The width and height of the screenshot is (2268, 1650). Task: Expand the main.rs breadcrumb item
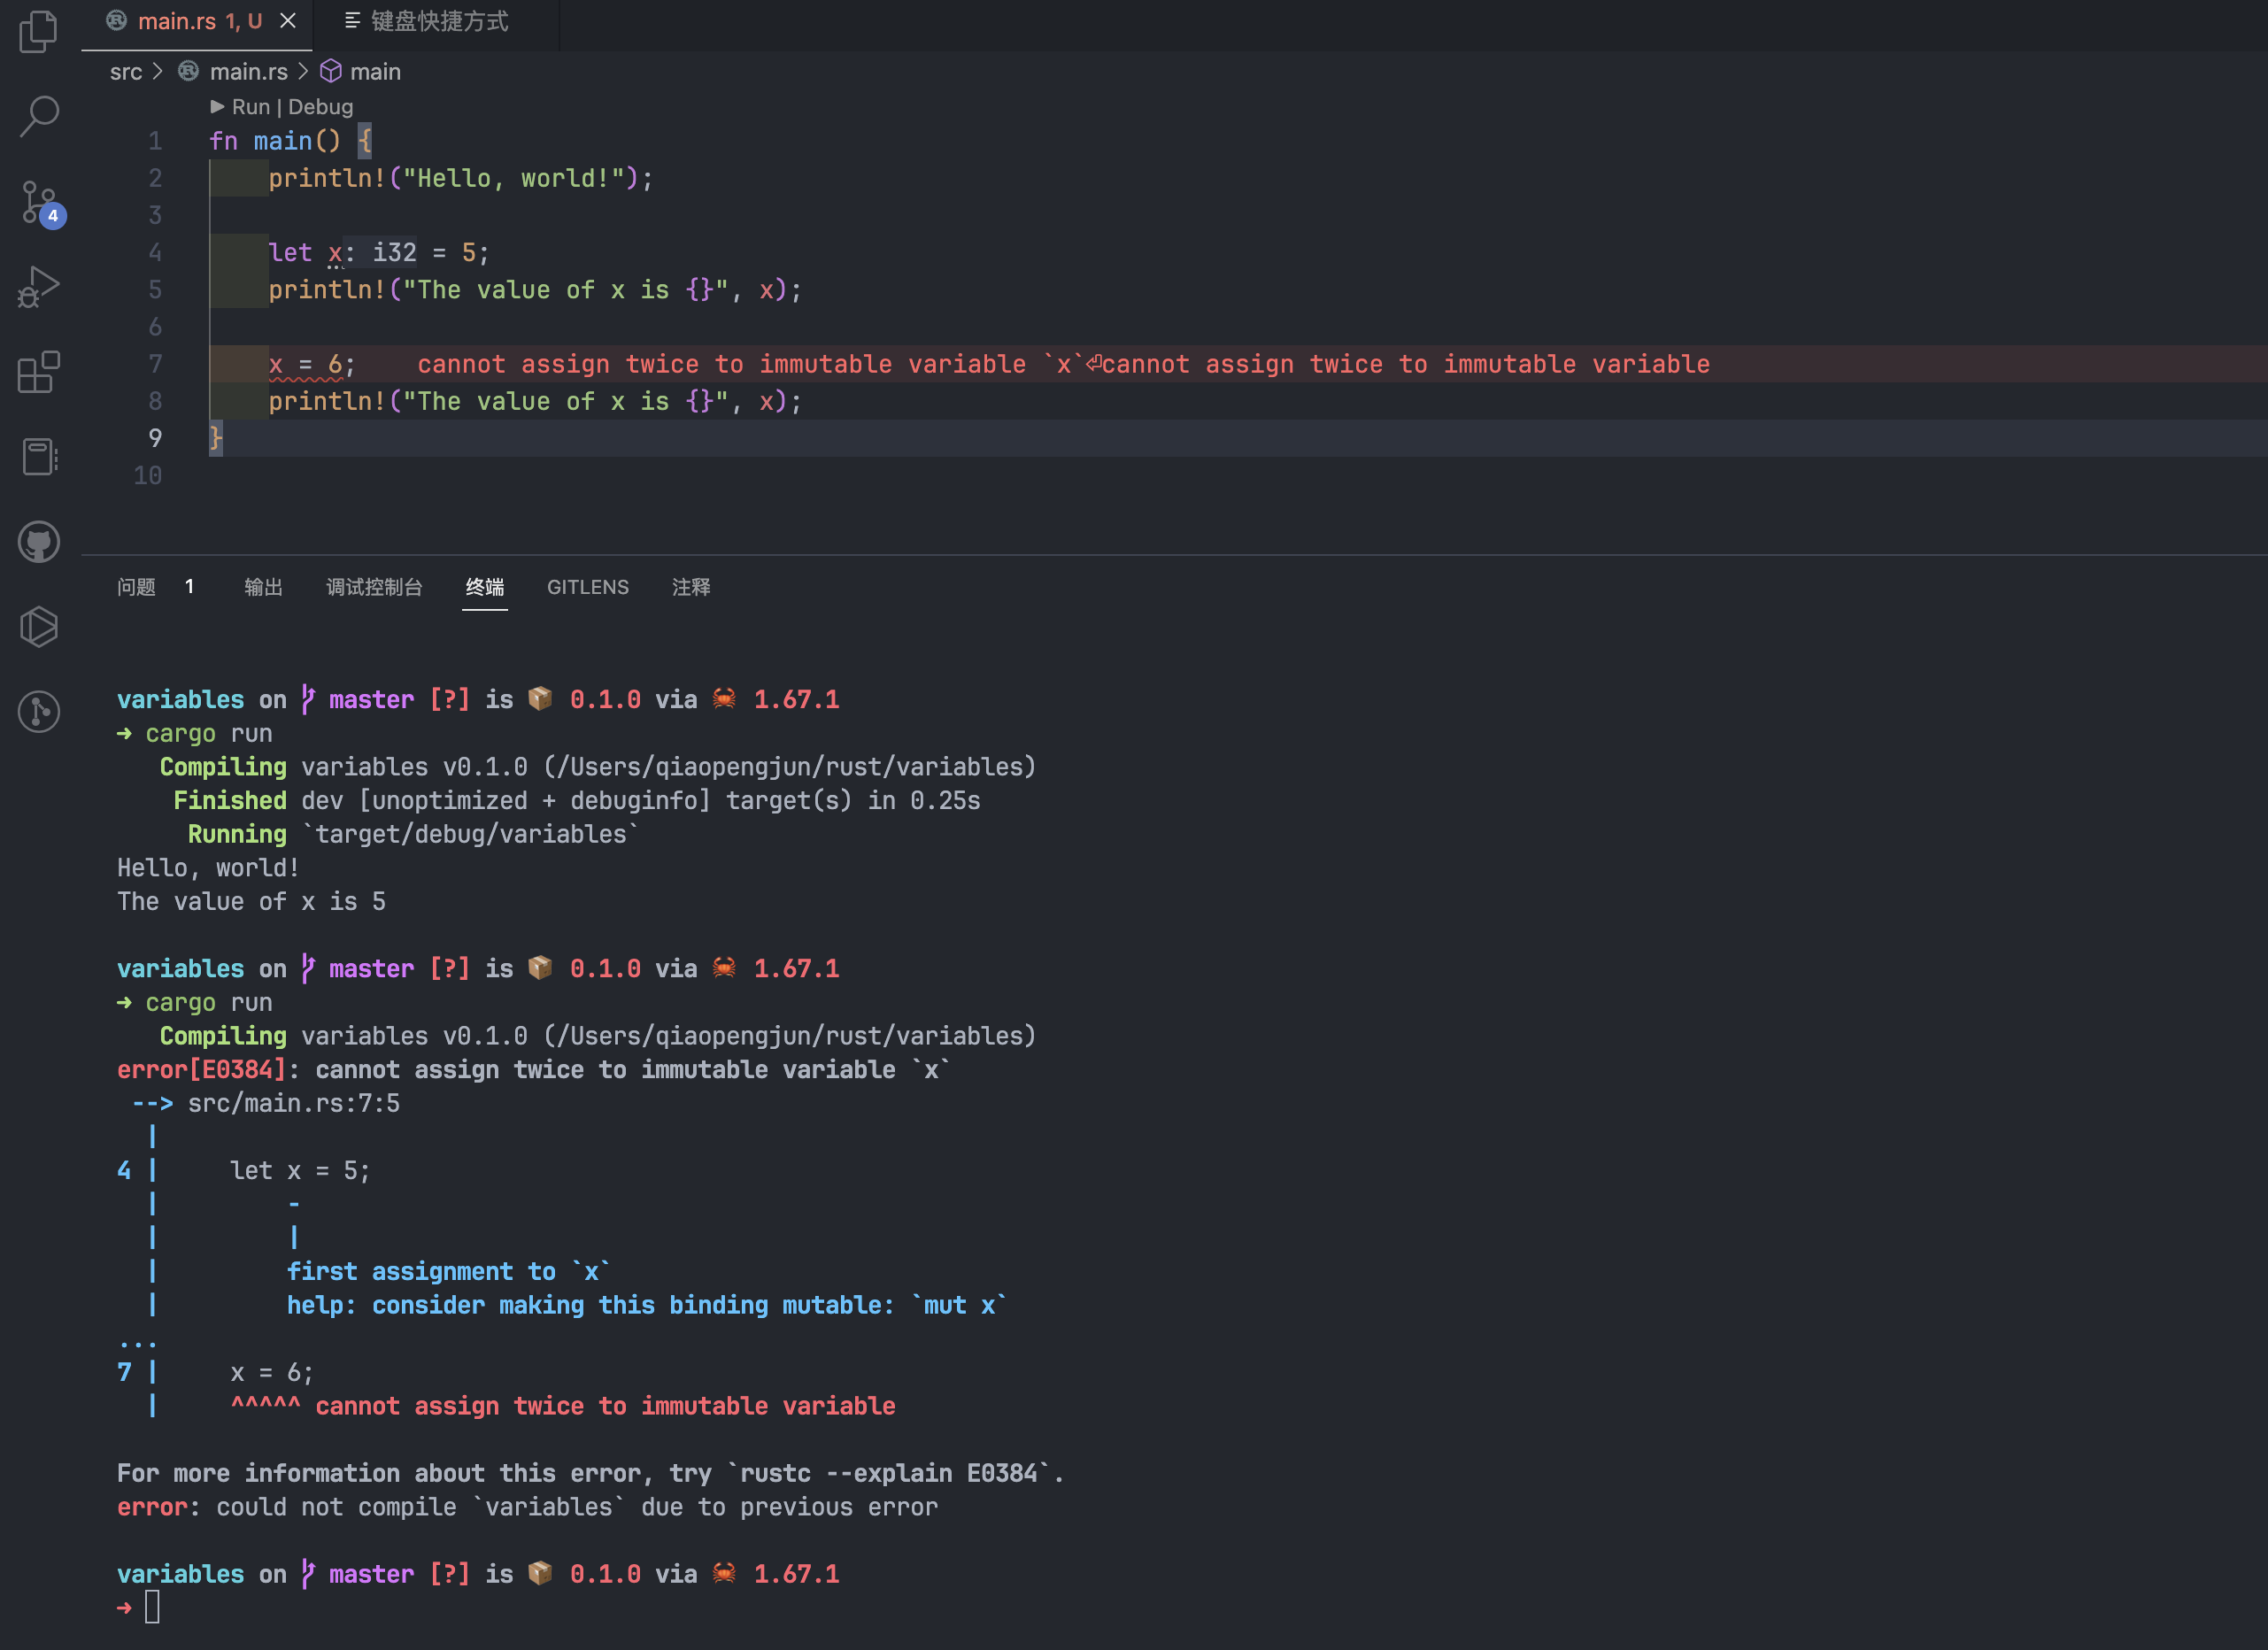coord(248,72)
